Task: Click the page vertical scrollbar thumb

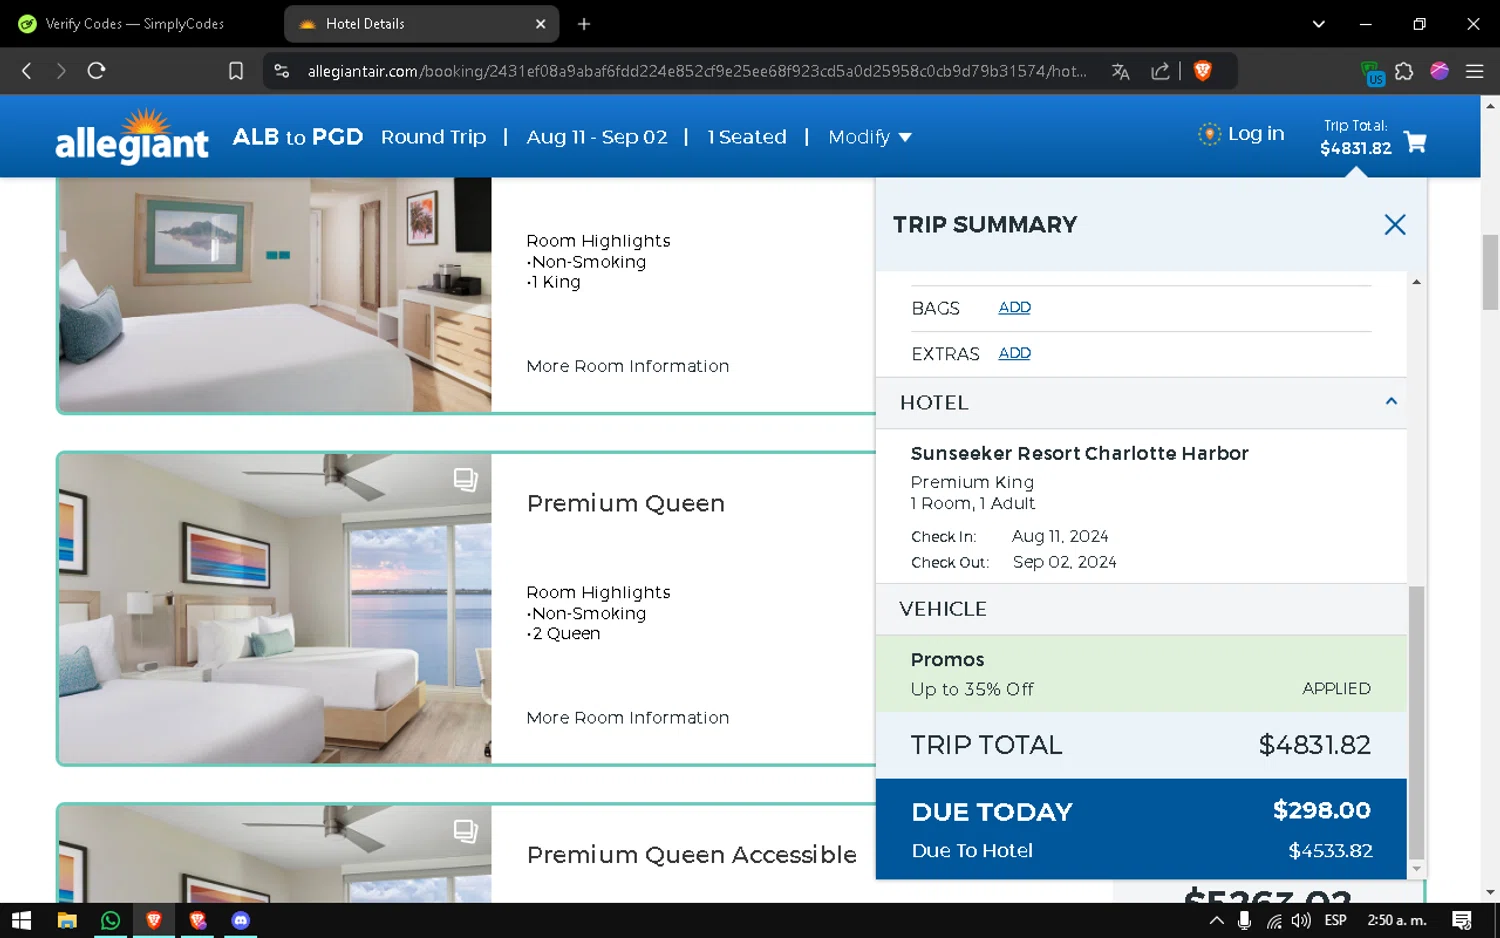Action: pyautogui.click(x=1490, y=272)
